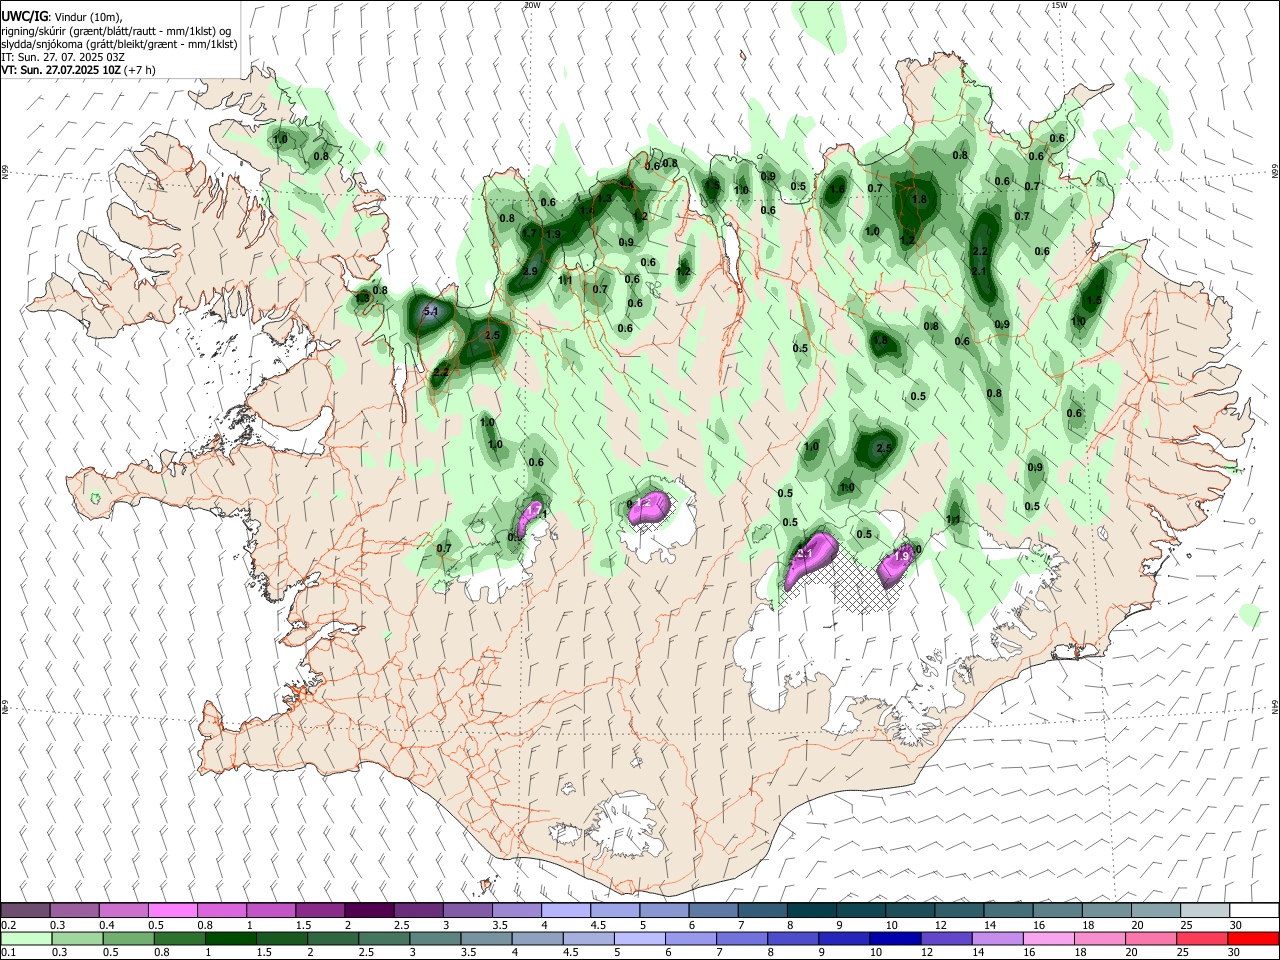Pick the light gray 25 swatch, upper scale

[1205, 910]
